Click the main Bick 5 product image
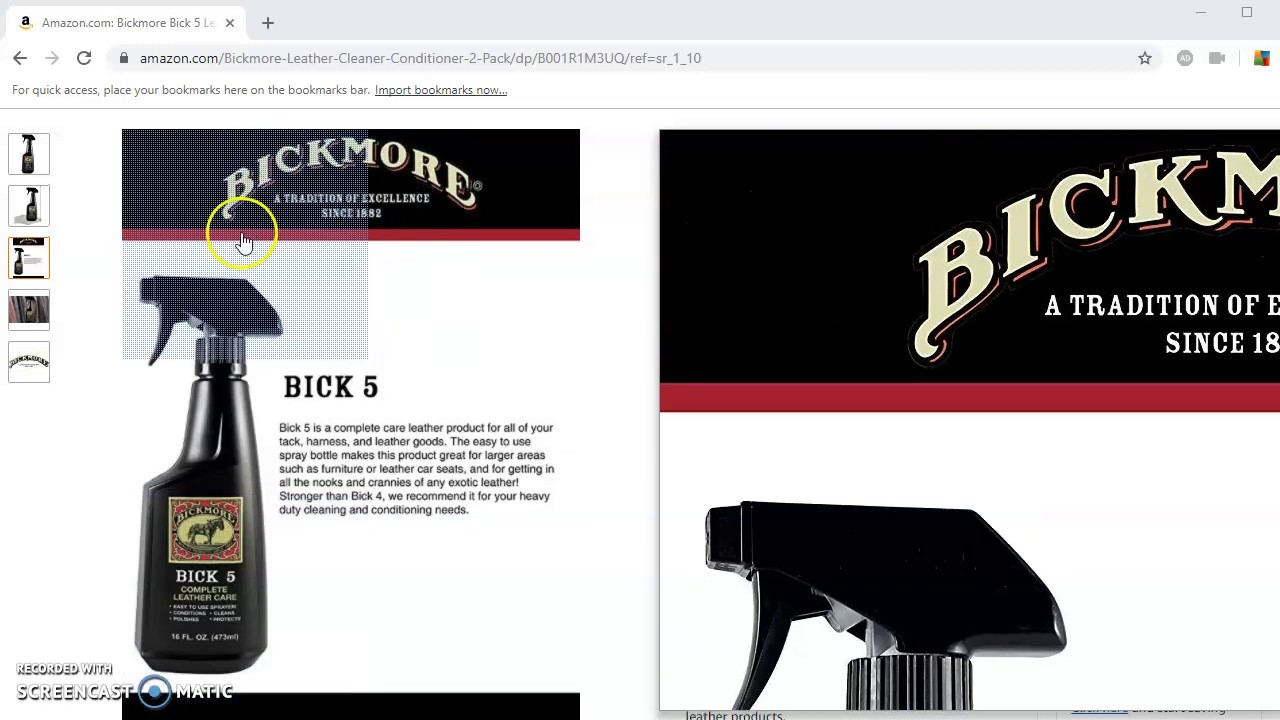The width and height of the screenshot is (1280, 720). coord(351,424)
